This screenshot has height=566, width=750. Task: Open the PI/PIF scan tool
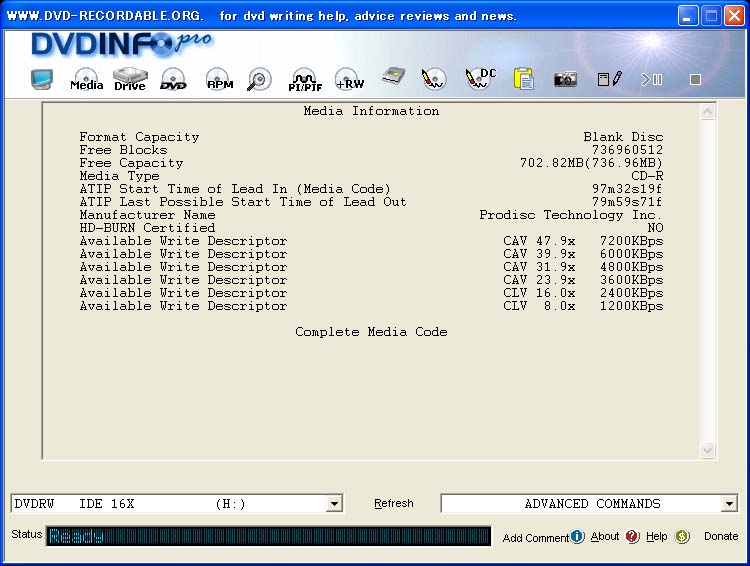305,80
